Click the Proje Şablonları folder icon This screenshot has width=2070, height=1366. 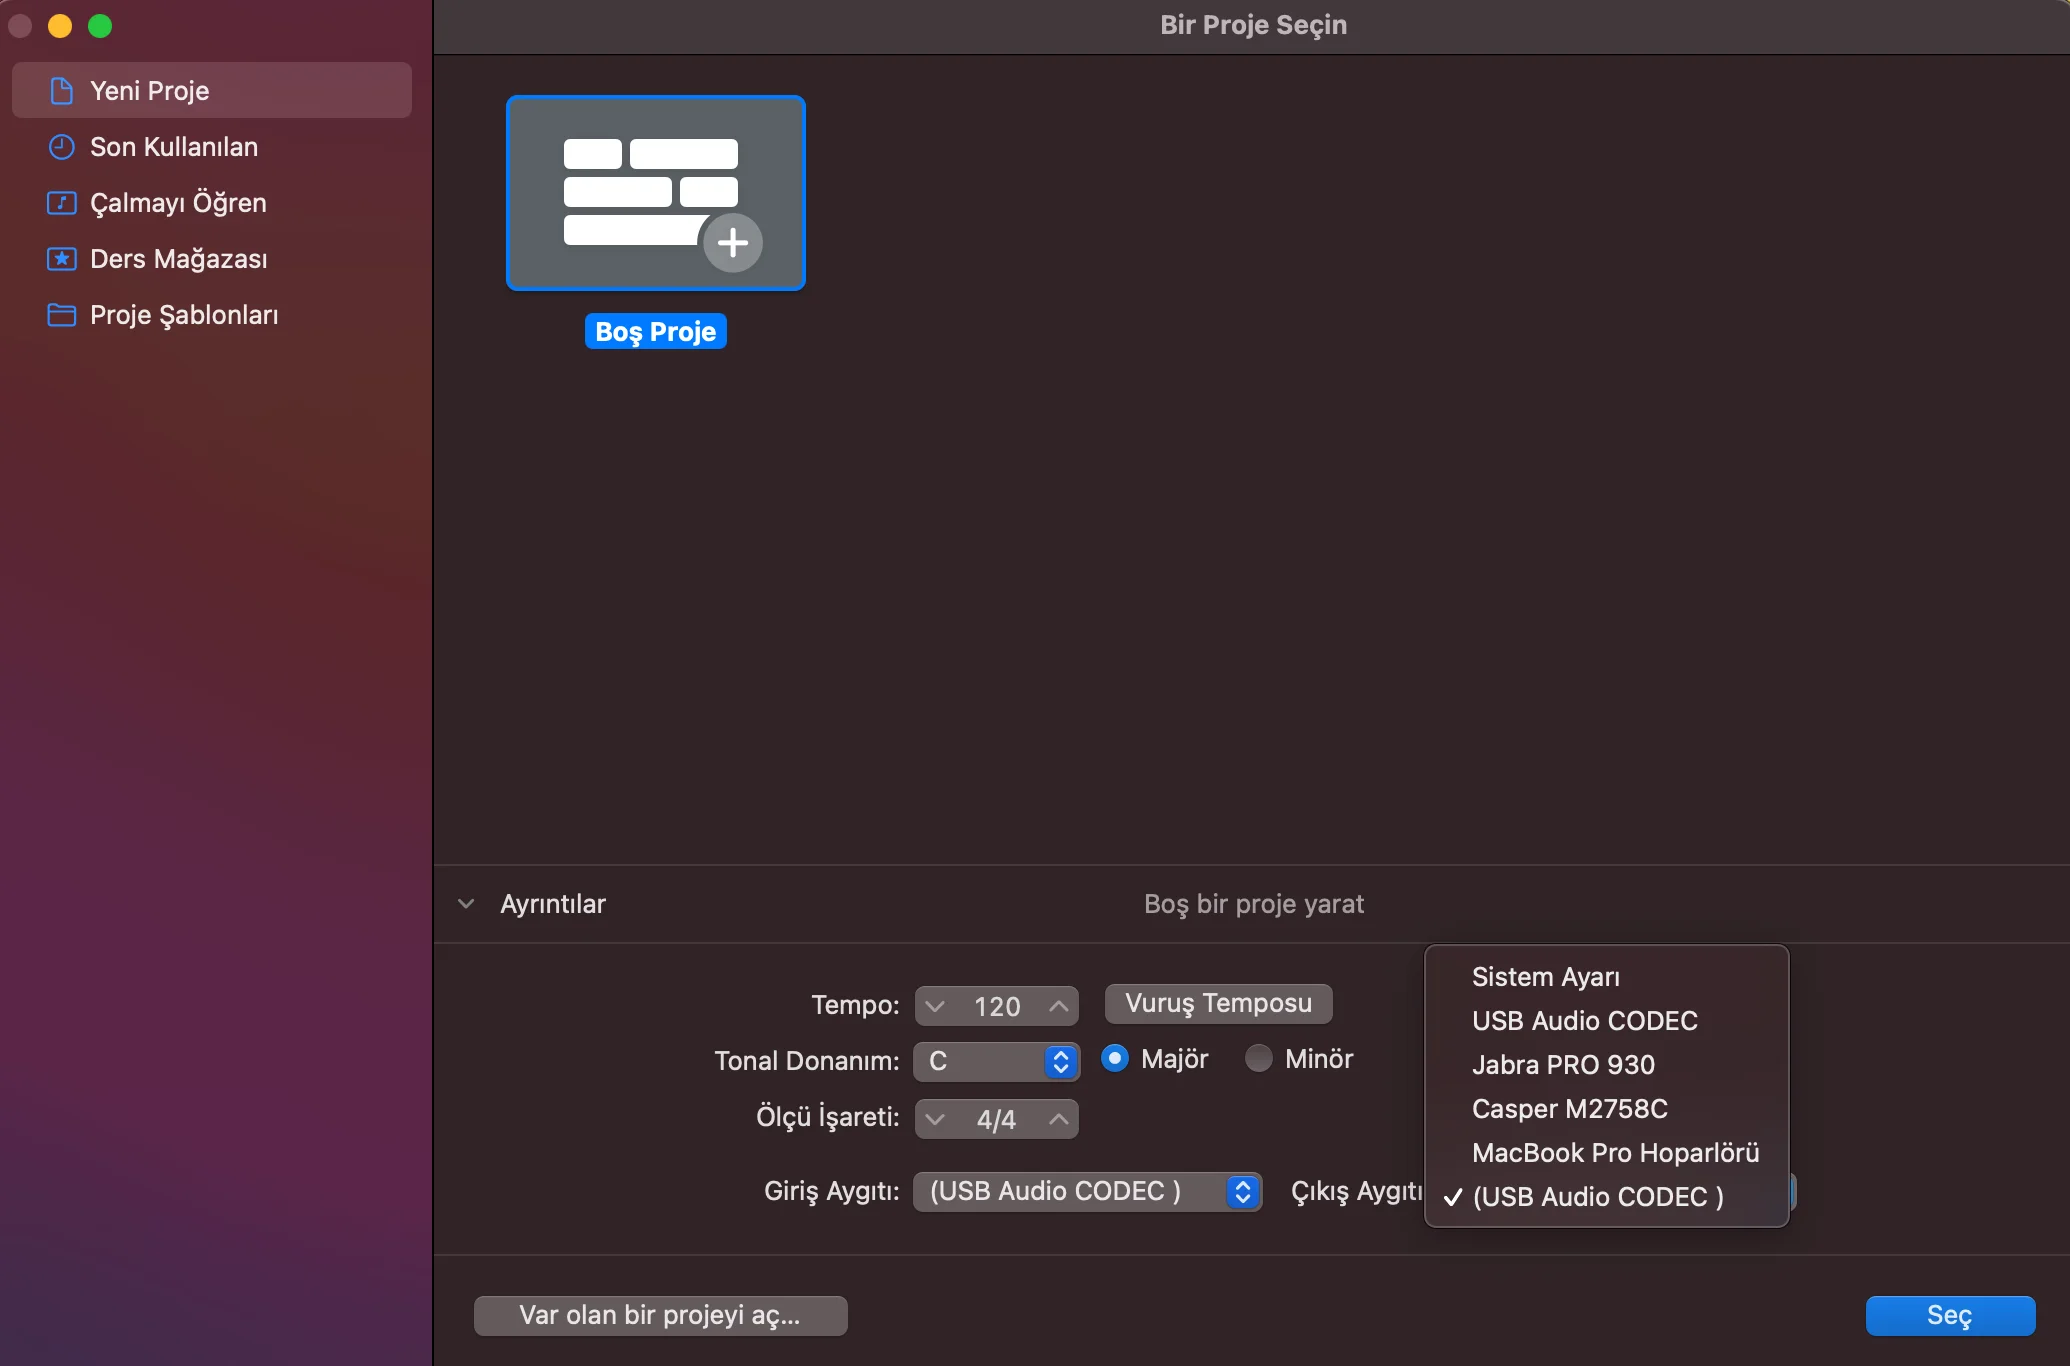pyautogui.click(x=61, y=315)
